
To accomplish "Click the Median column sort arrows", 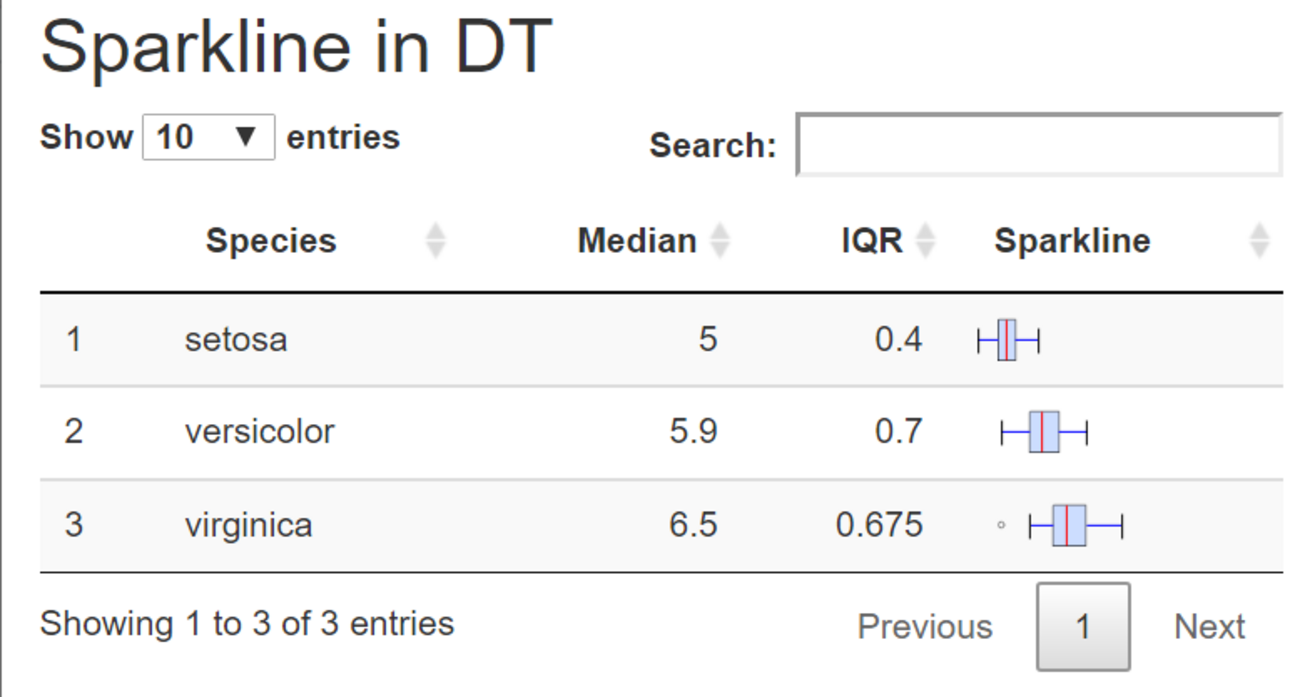I will tap(720, 241).
